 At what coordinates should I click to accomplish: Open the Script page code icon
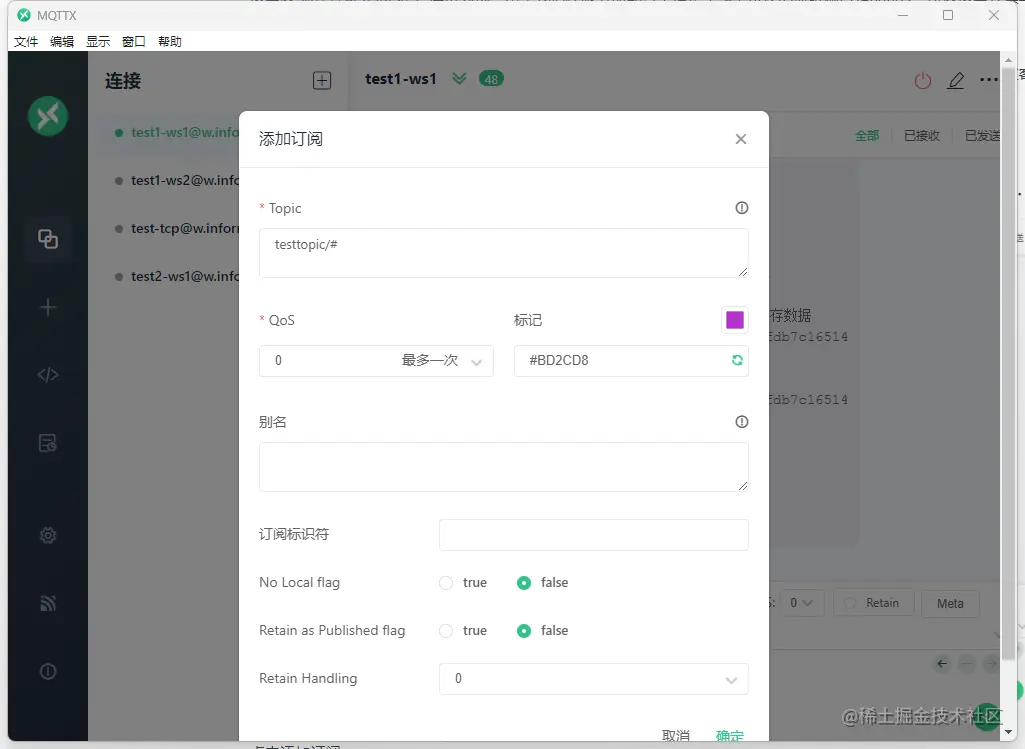click(x=48, y=374)
